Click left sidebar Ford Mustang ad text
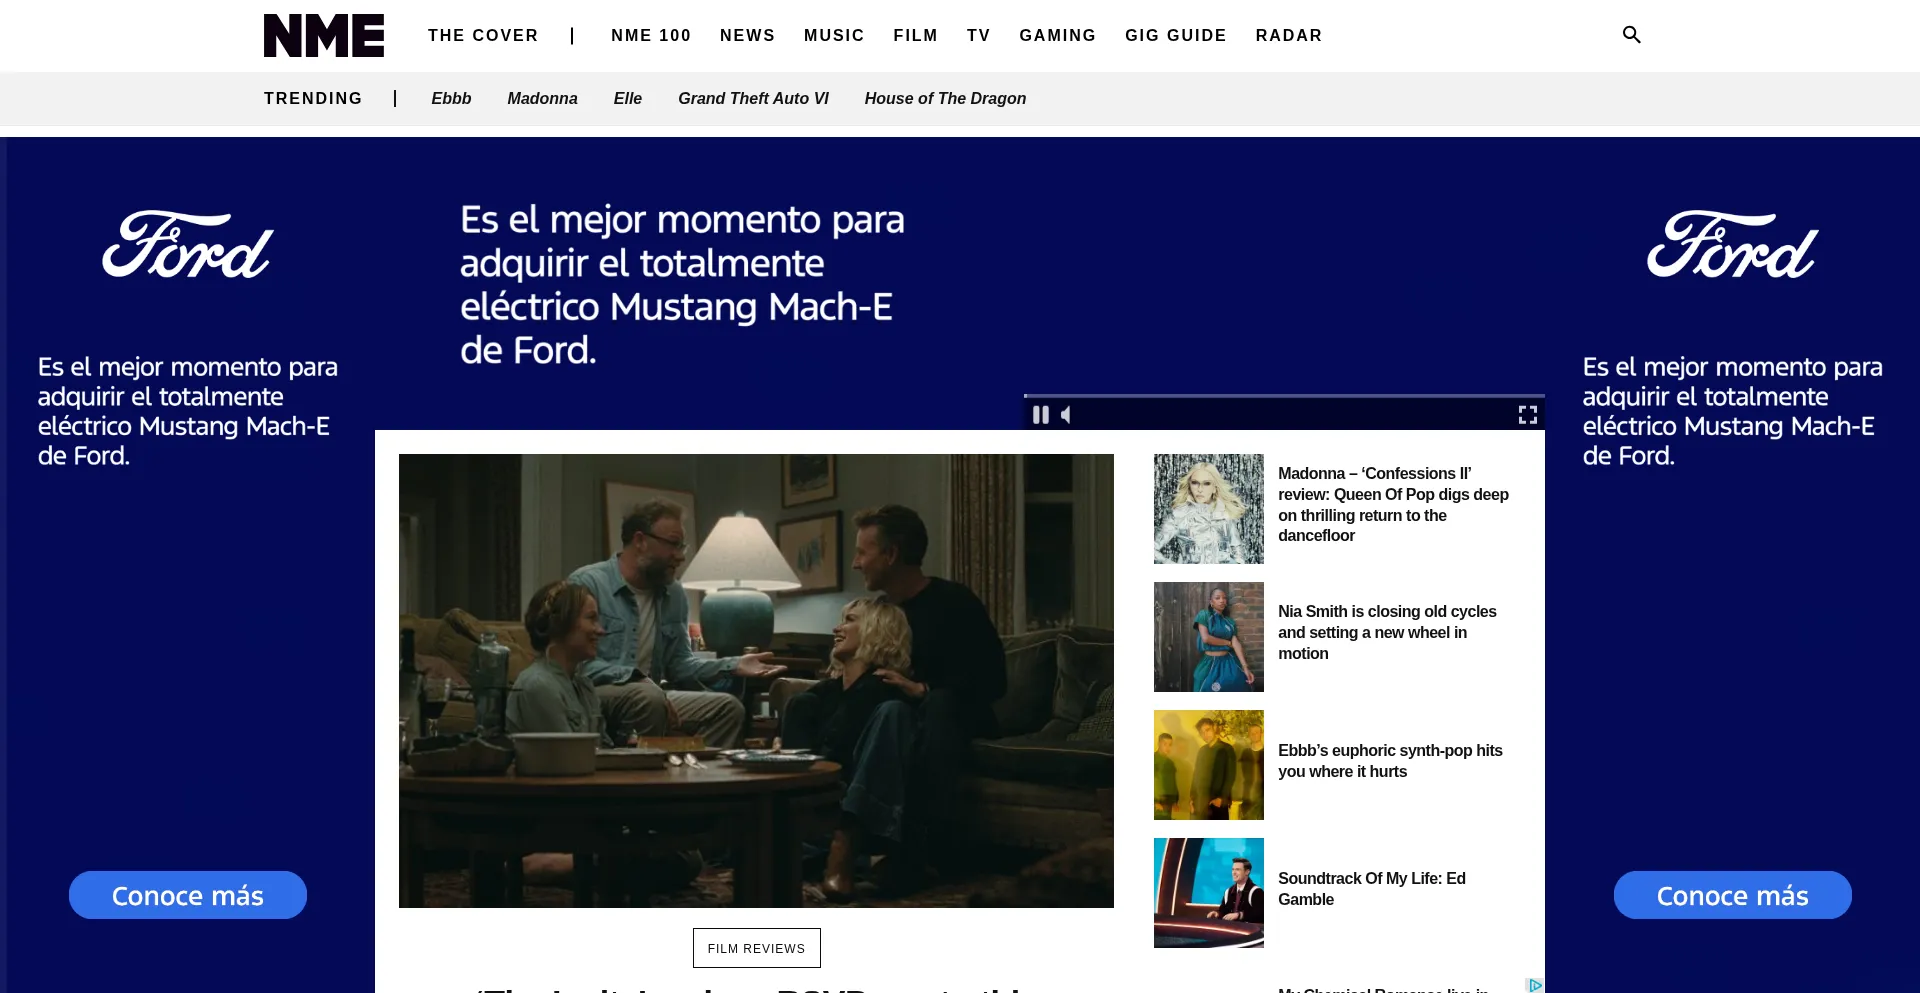The image size is (1920, 993). point(188,411)
